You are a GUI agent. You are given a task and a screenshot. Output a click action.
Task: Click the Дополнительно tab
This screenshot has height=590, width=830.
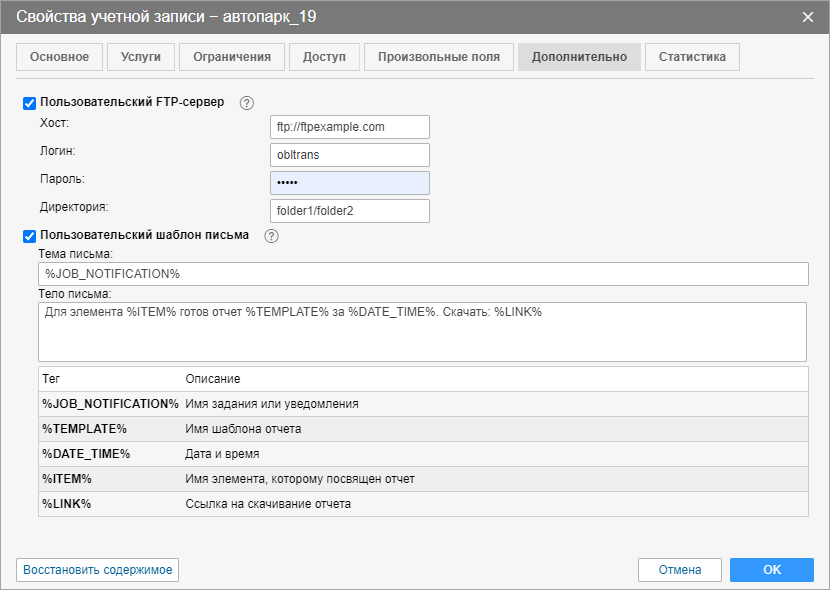579,57
